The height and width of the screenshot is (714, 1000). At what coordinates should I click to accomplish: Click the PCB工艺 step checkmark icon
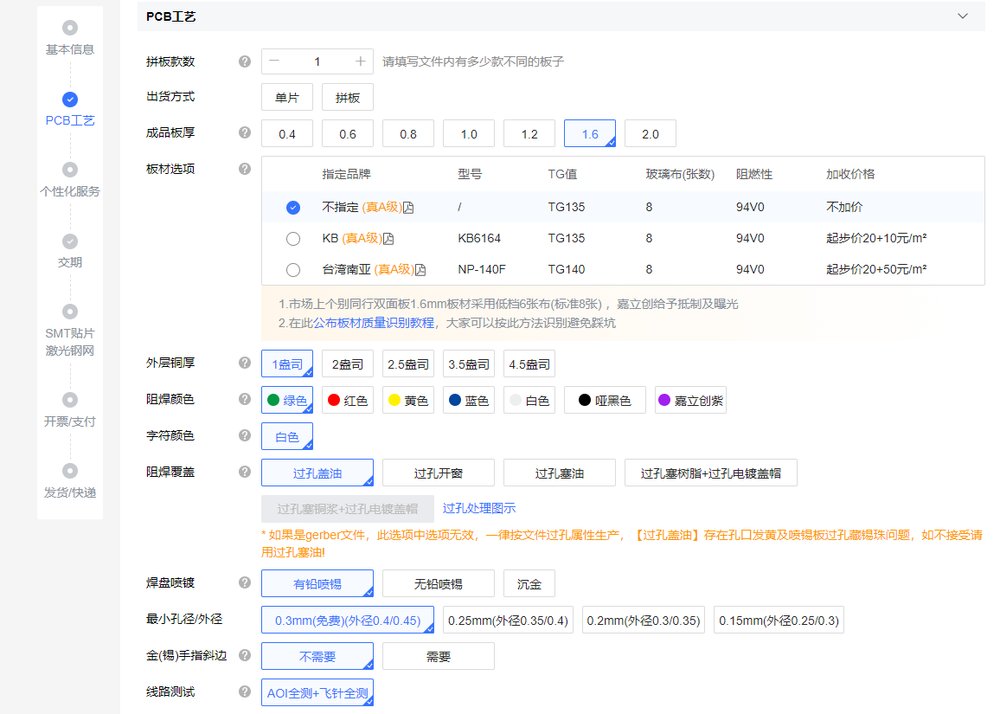(70, 99)
